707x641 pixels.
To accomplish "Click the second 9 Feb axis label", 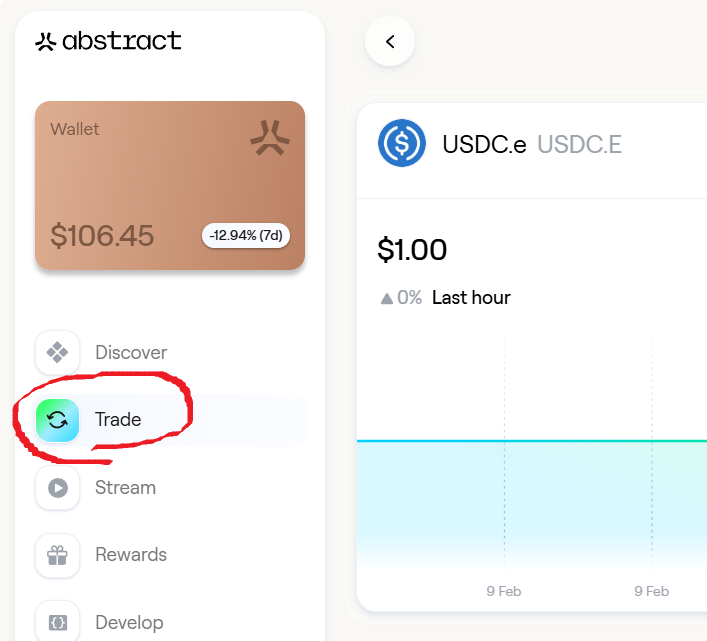I will 652,591.
